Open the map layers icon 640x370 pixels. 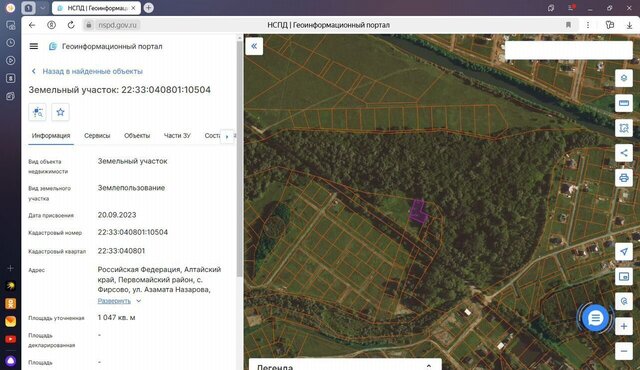pos(624,78)
